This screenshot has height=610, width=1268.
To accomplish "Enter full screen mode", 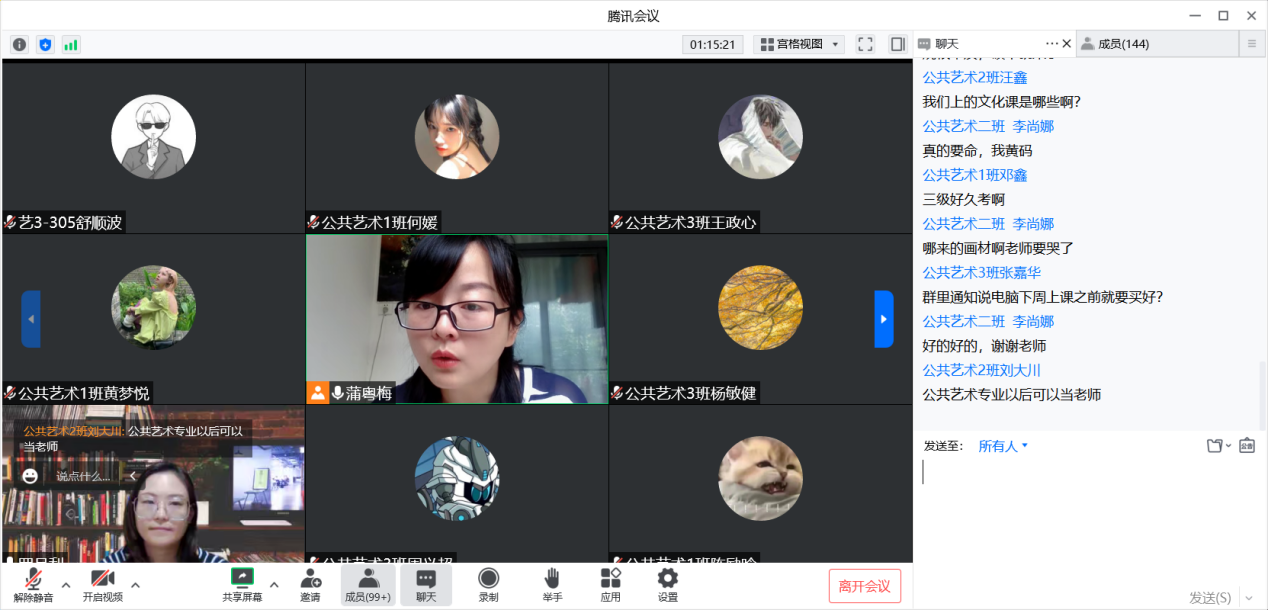I will 865,44.
